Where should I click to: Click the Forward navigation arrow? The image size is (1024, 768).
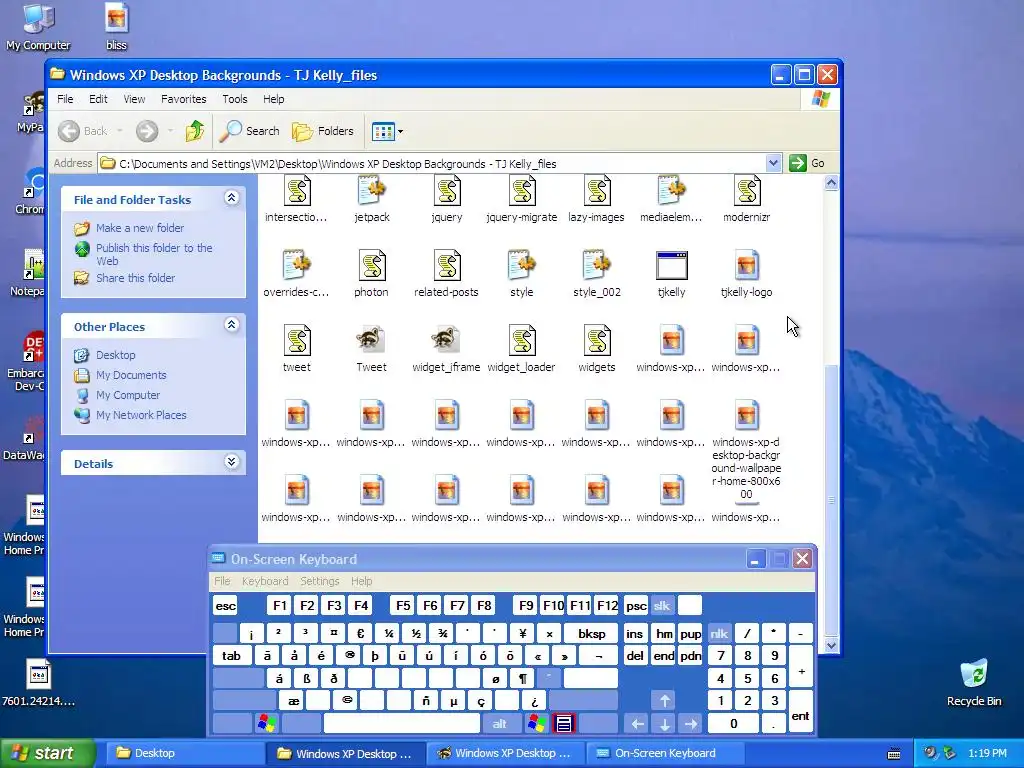point(147,131)
